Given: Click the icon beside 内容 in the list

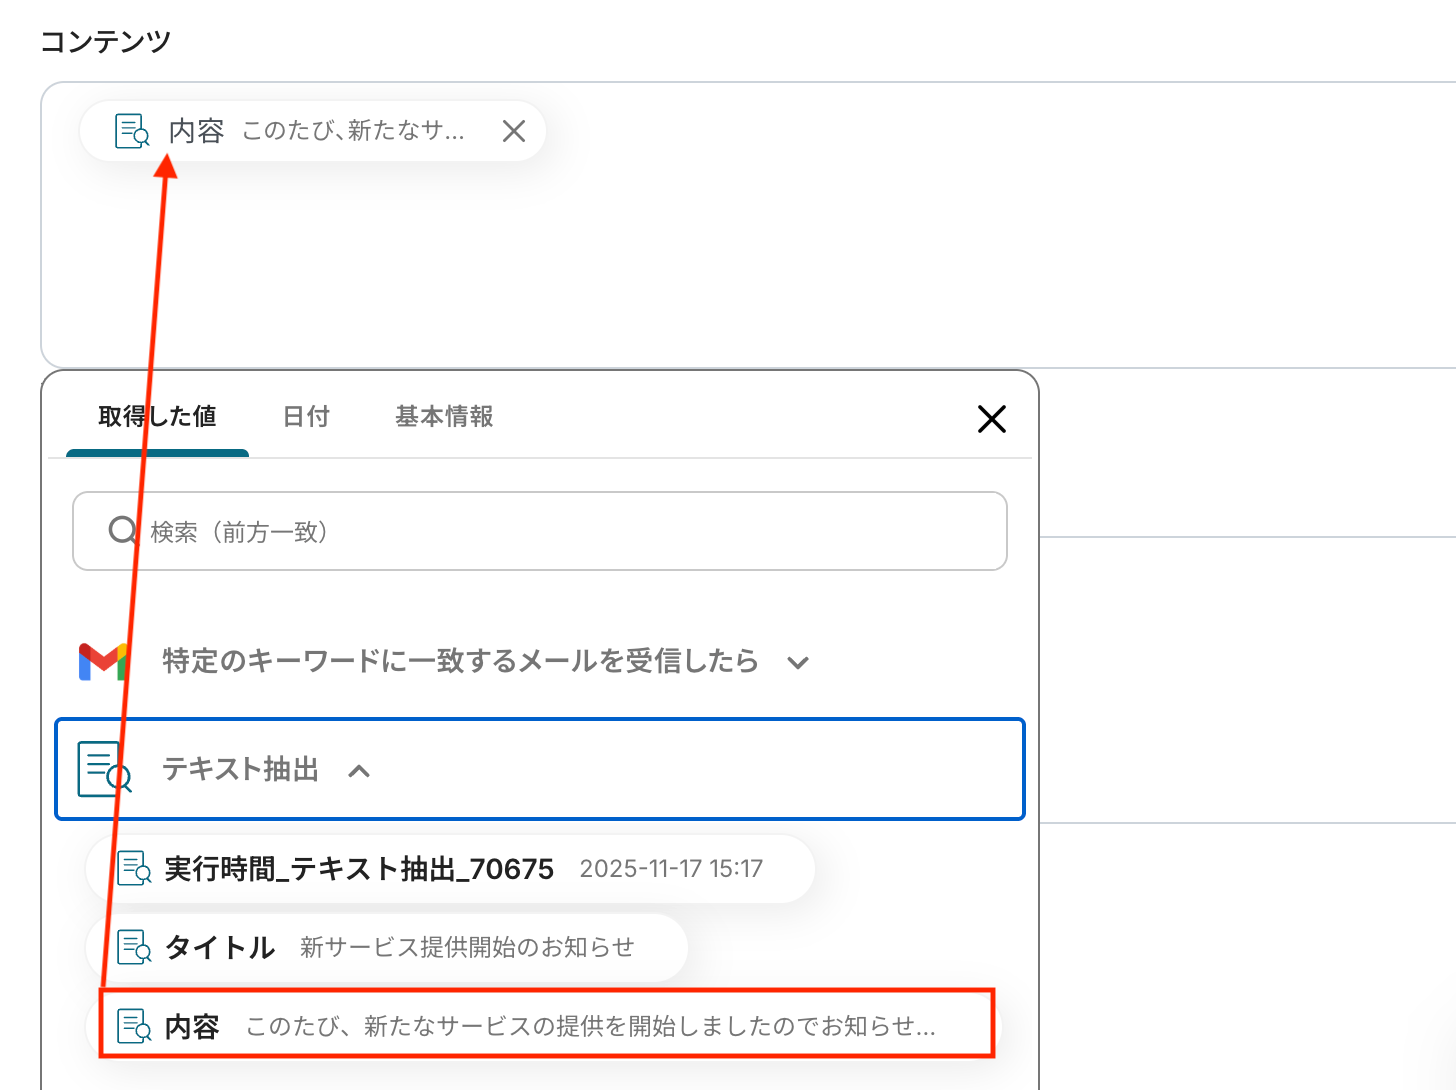Looking at the screenshot, I should click(x=134, y=1026).
